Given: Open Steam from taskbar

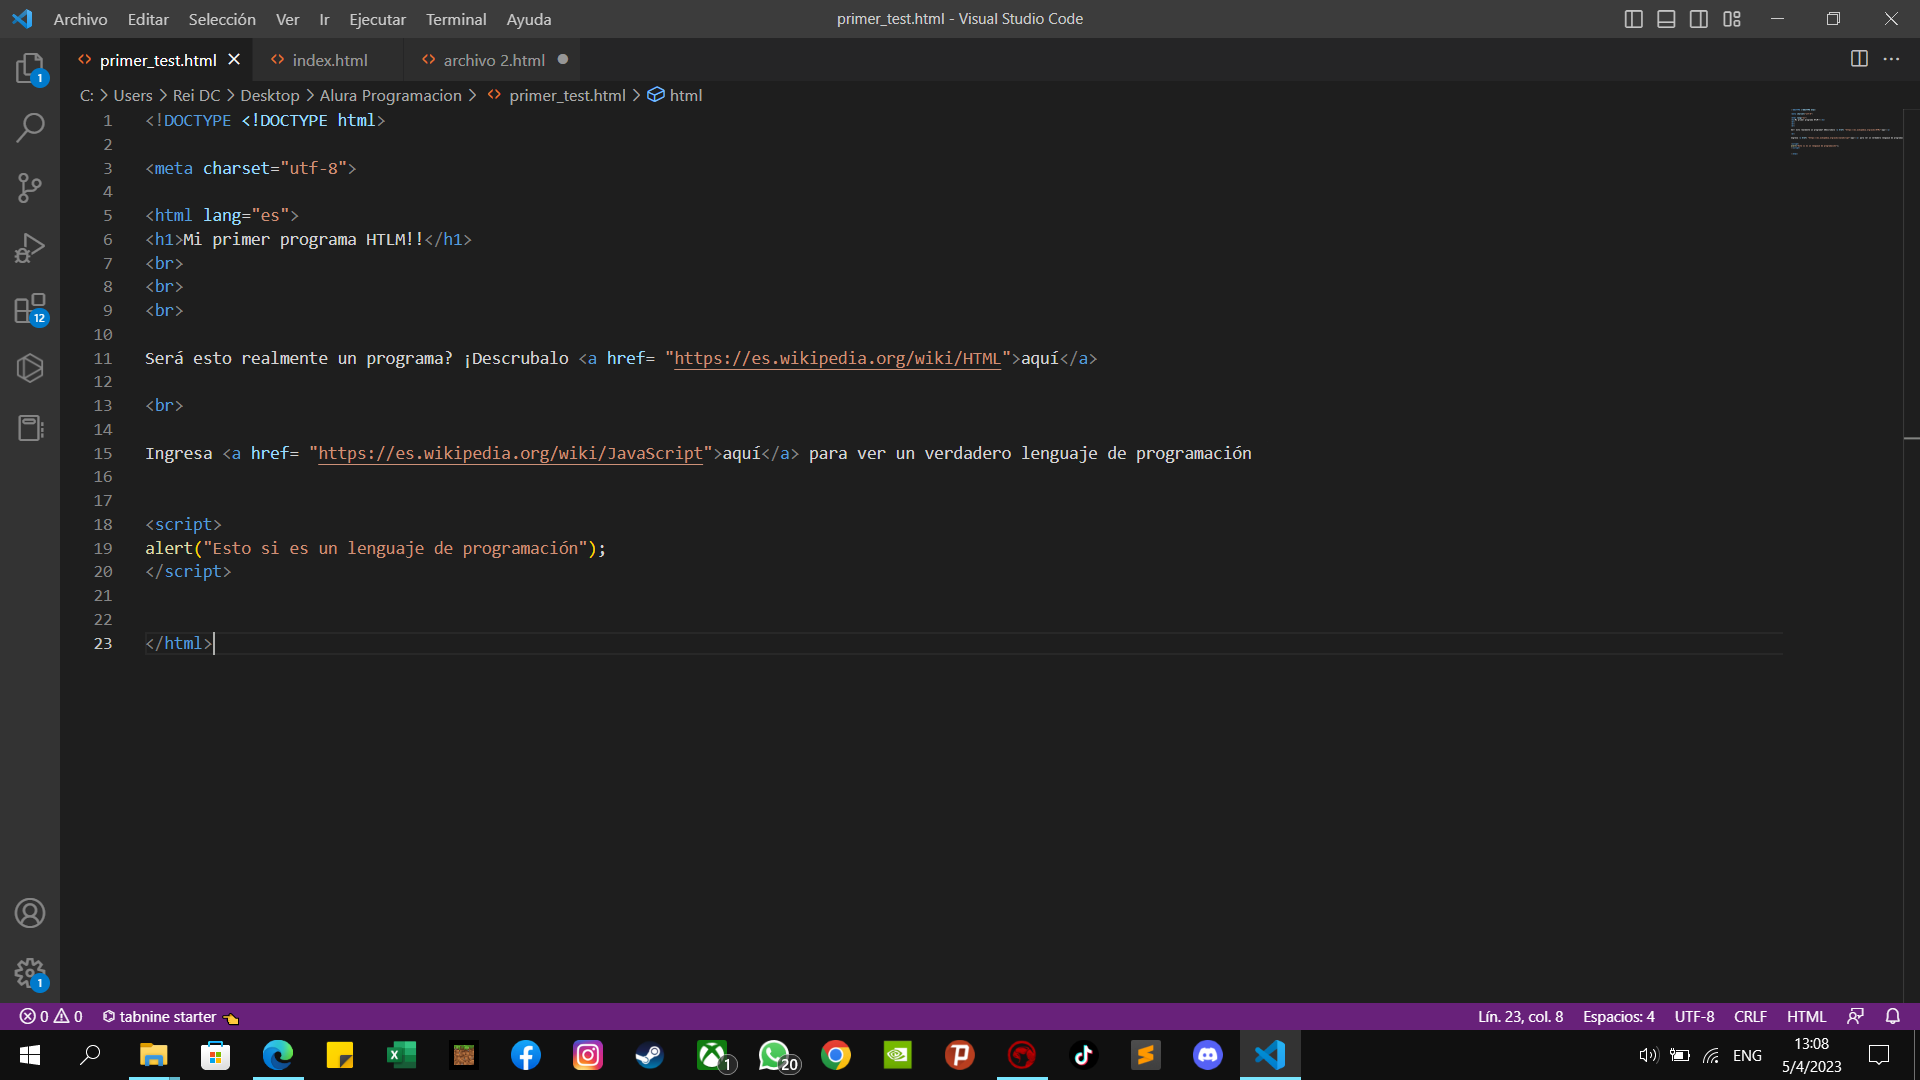Looking at the screenshot, I should (x=650, y=1055).
